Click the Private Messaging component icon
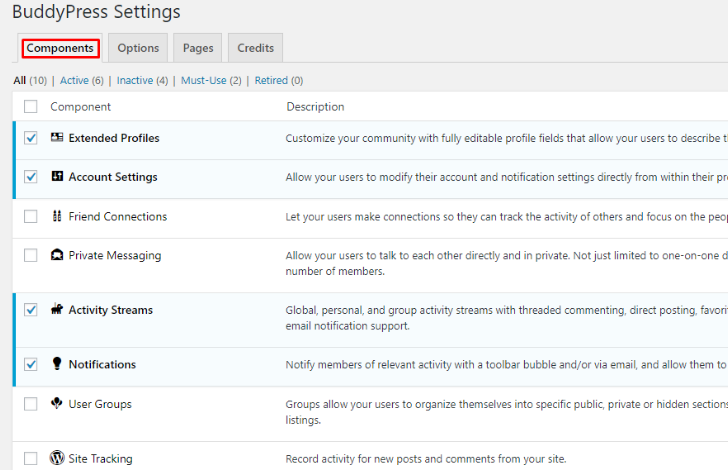The width and height of the screenshot is (728, 472). pos(57,255)
